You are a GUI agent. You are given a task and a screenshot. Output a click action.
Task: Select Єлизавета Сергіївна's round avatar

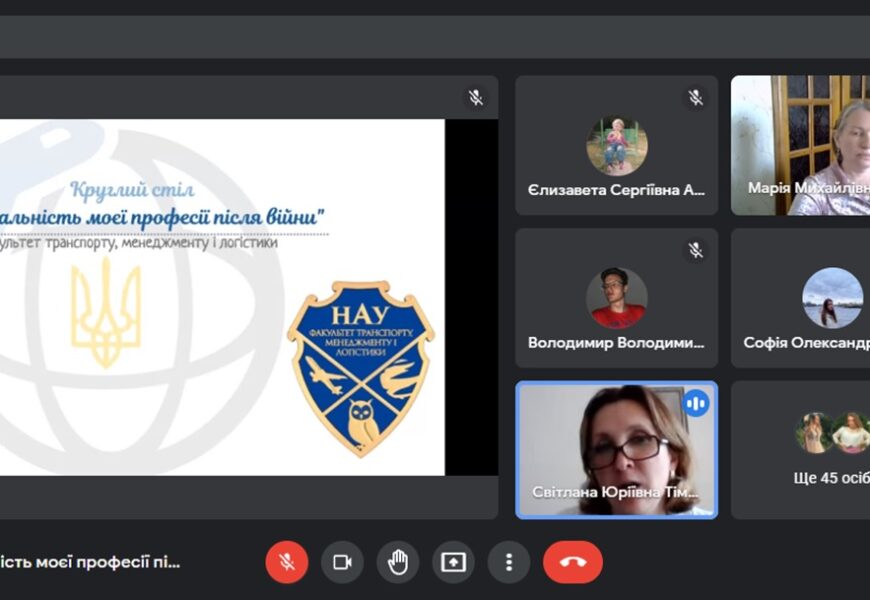point(616,145)
